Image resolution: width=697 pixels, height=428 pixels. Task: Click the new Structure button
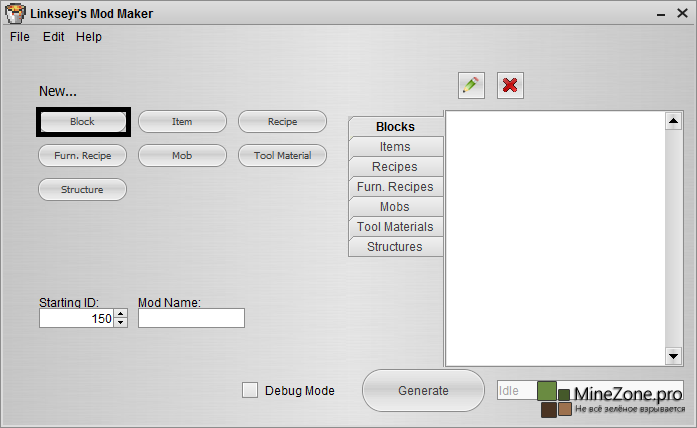pos(82,189)
